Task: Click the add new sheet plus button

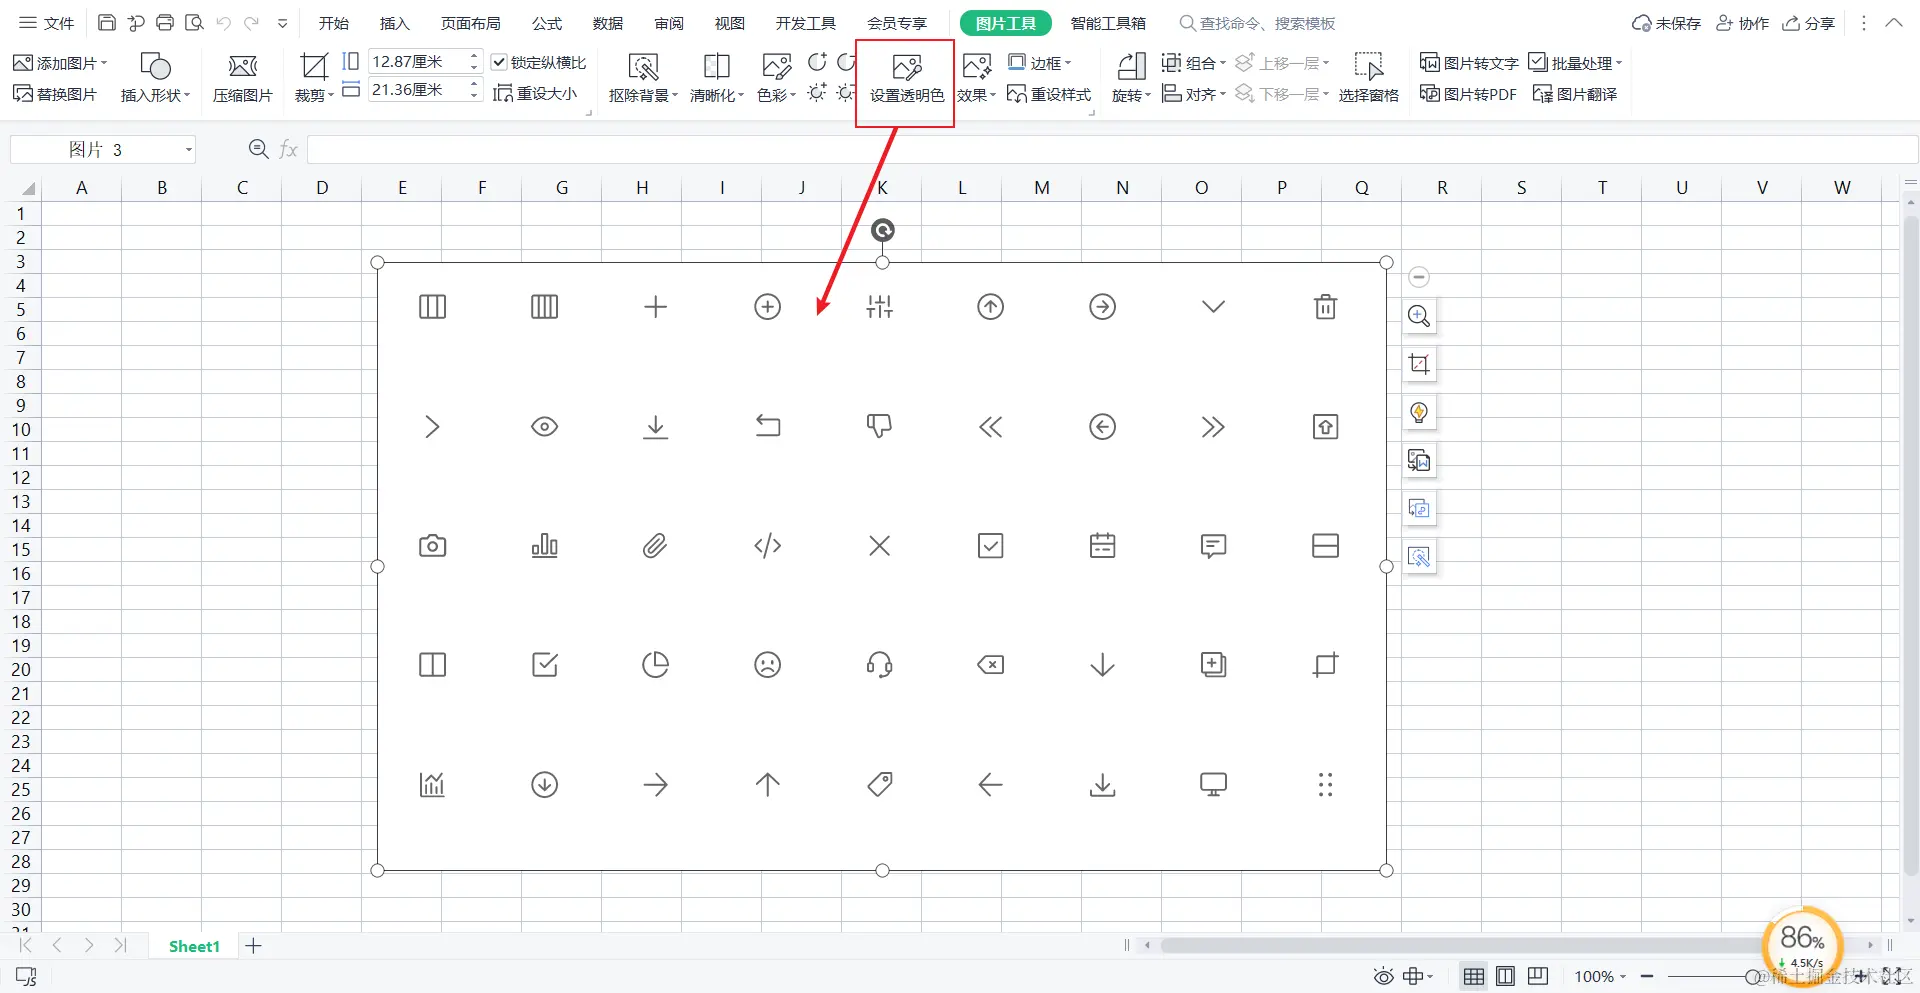Action: pyautogui.click(x=254, y=946)
